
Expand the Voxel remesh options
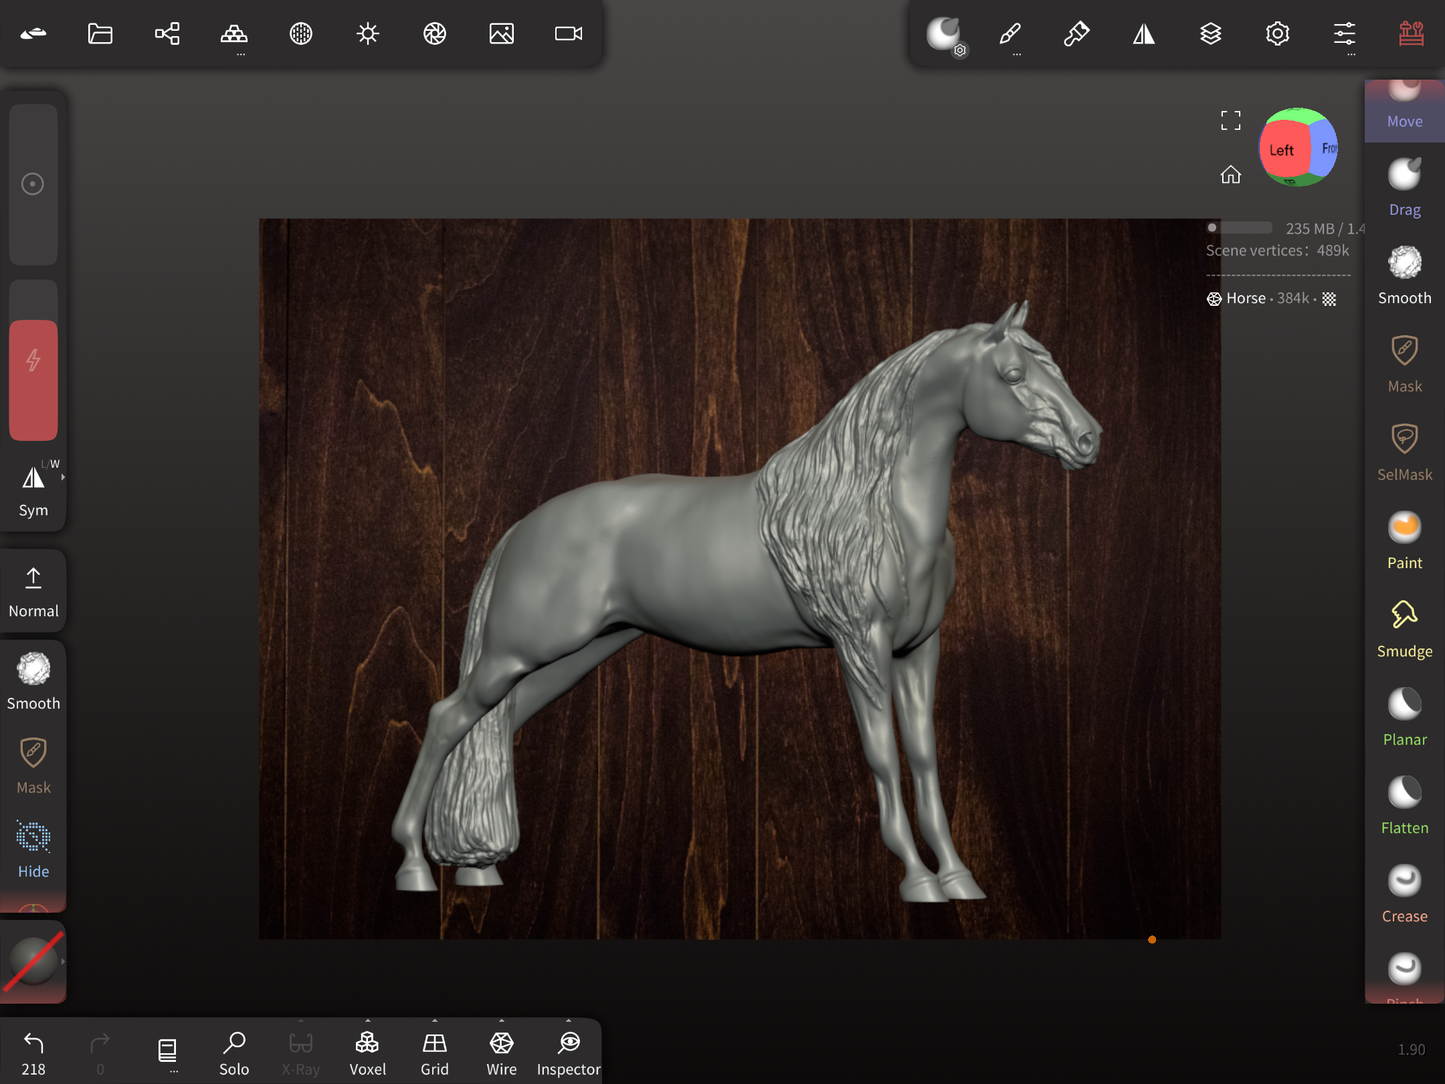367,1022
